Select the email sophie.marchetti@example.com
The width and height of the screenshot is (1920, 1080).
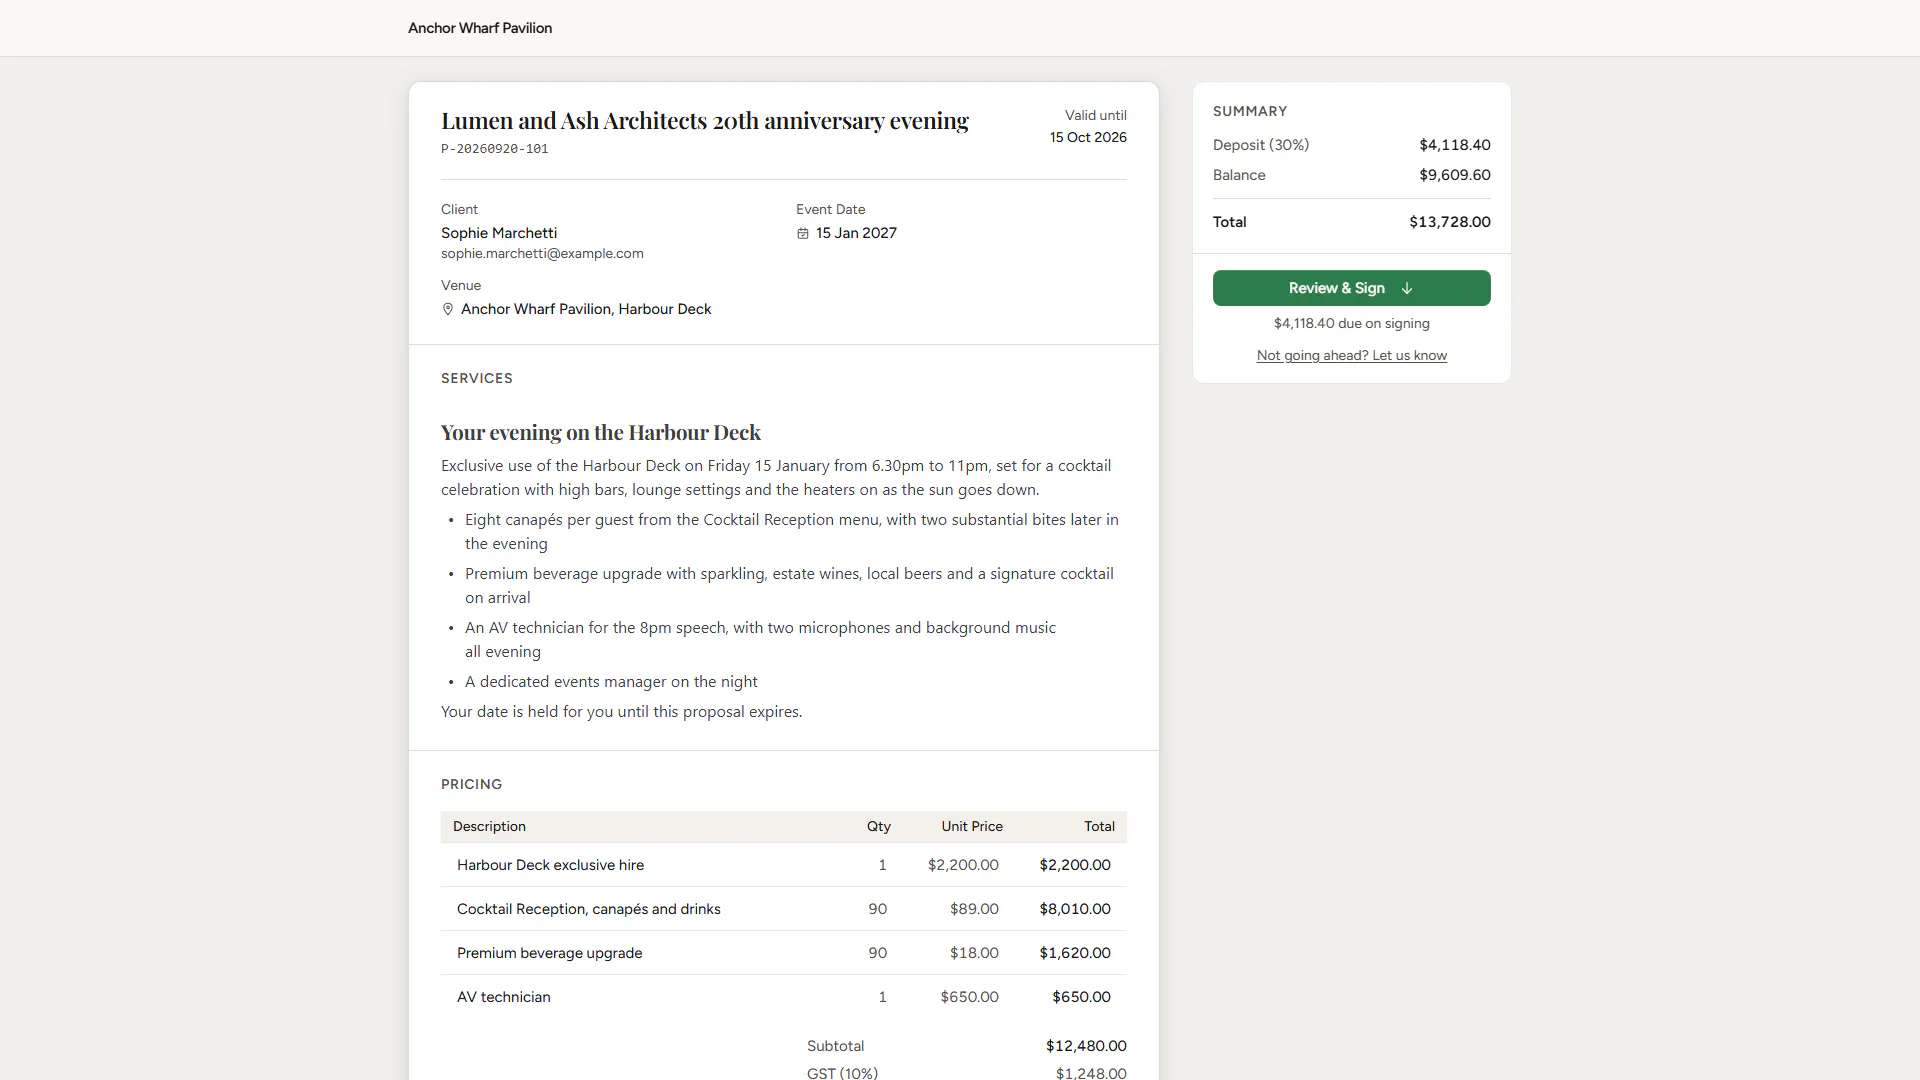click(x=542, y=254)
